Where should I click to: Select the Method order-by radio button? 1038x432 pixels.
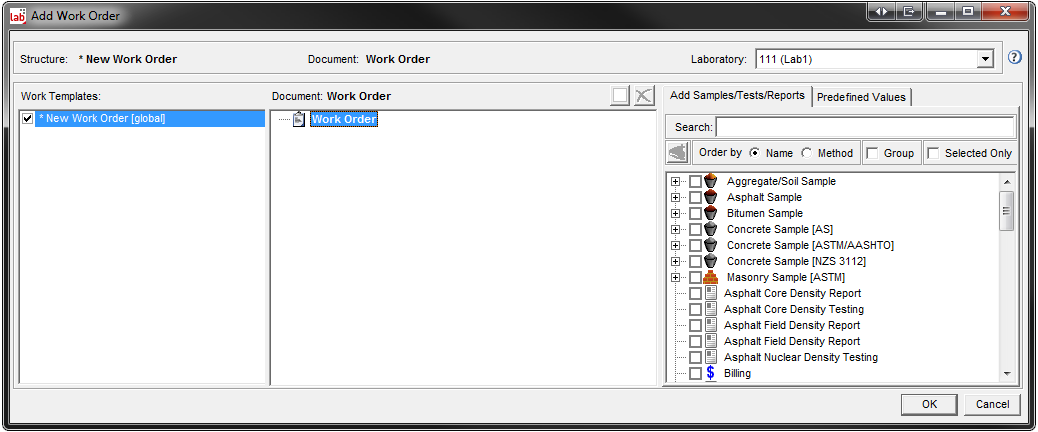pyautogui.click(x=807, y=153)
